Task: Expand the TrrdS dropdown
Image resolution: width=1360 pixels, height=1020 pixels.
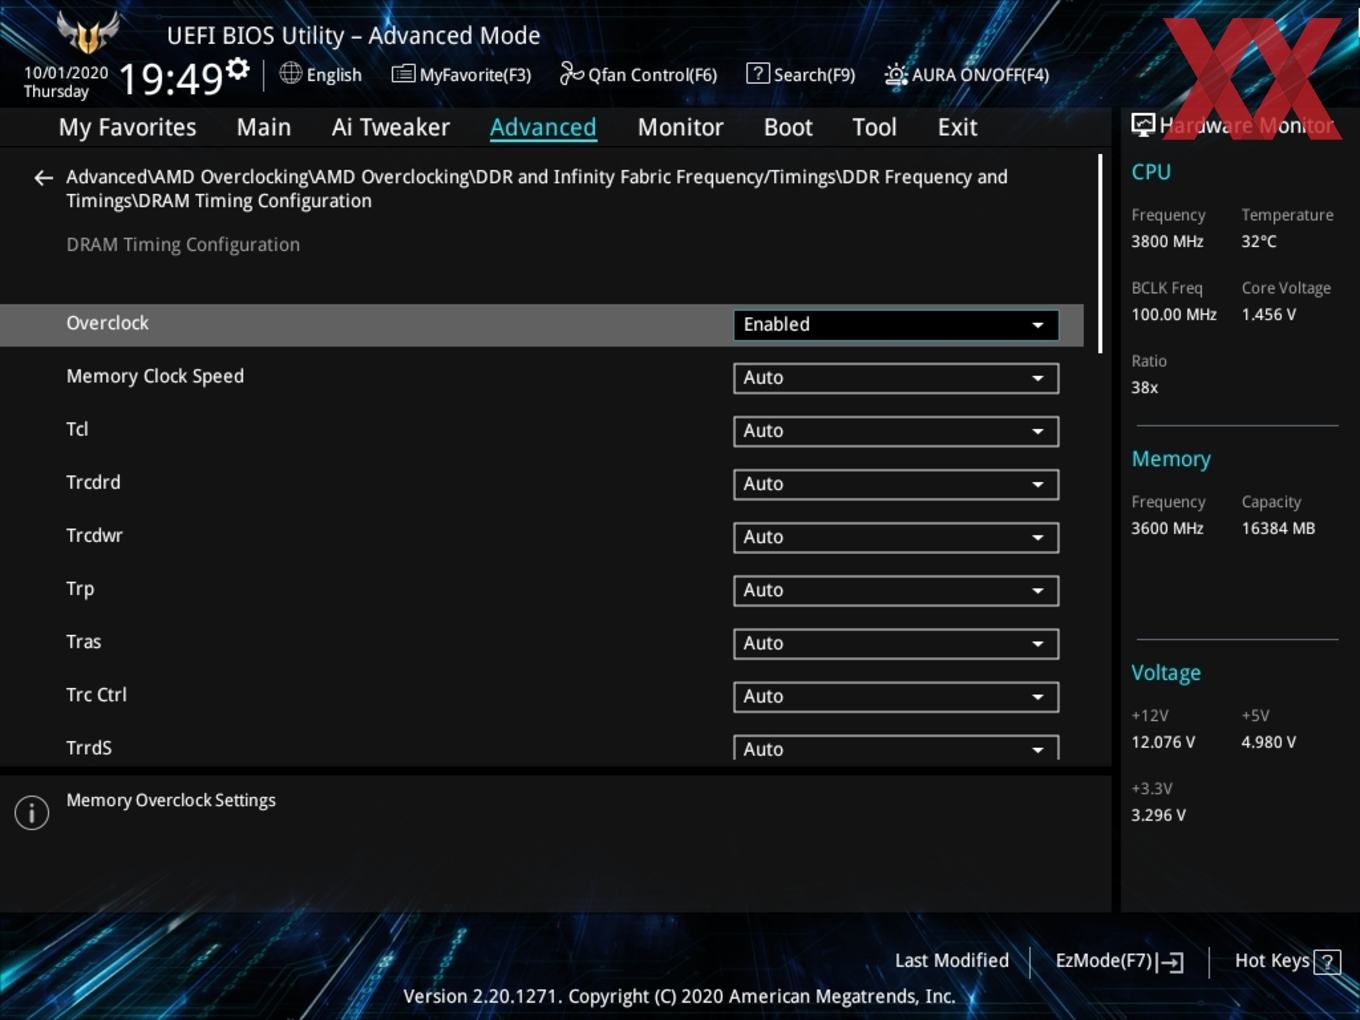Action: tap(896, 748)
